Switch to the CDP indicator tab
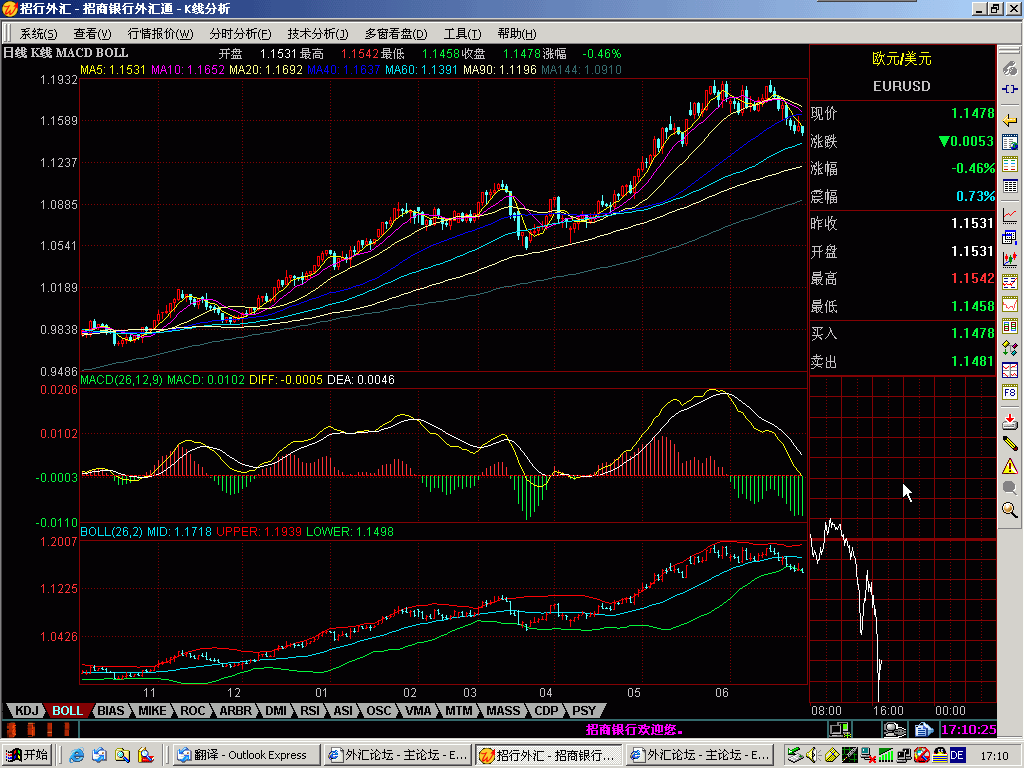 point(546,711)
